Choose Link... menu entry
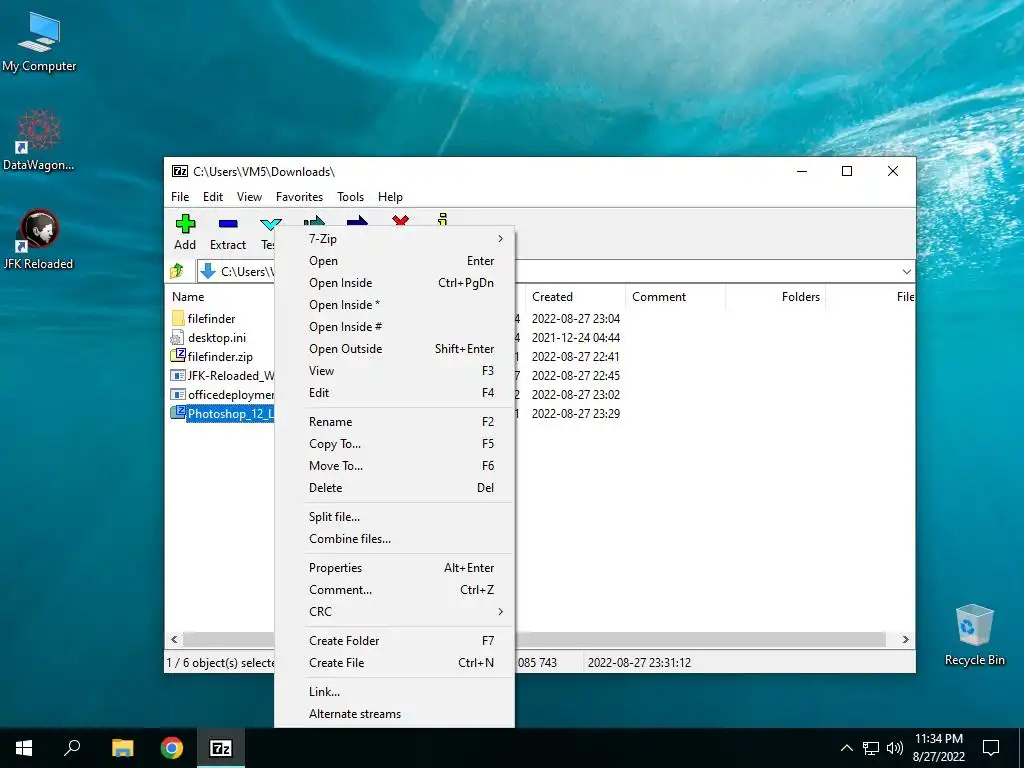Viewport: 1024px width, 768px height. (394, 692)
